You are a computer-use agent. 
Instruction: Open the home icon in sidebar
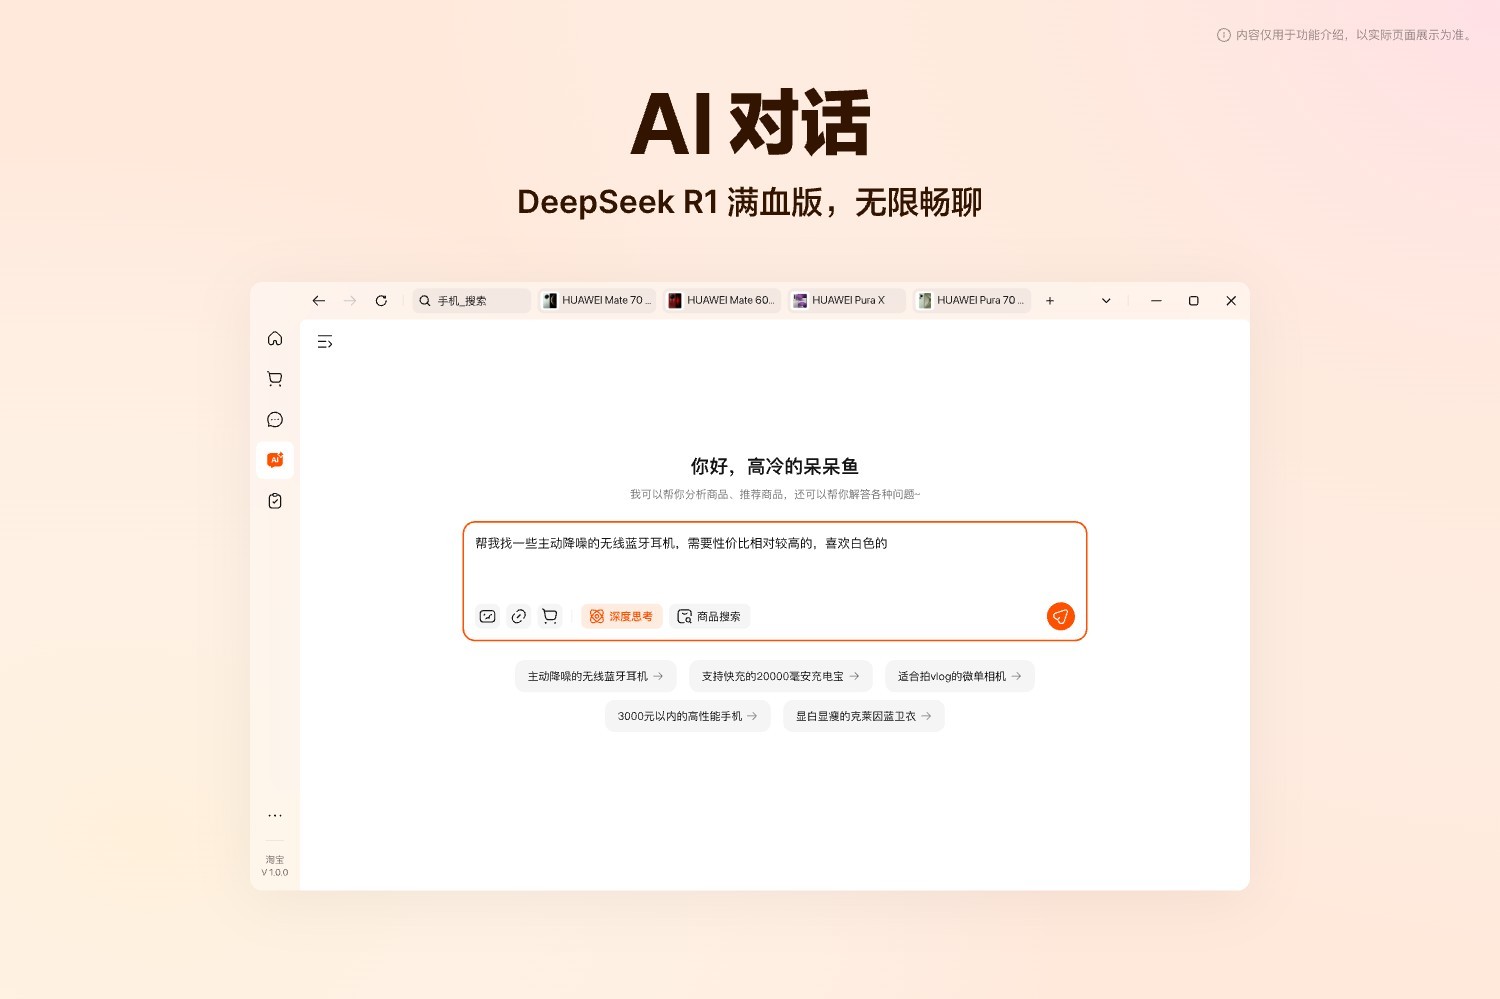click(275, 339)
